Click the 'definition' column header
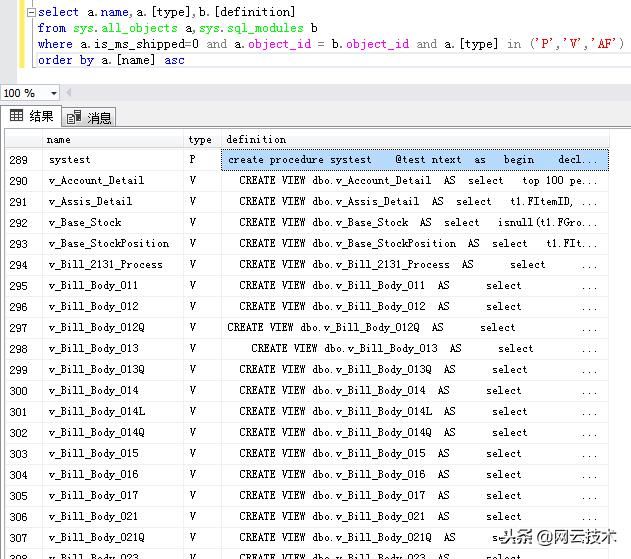This screenshot has width=631, height=559. (x=256, y=140)
